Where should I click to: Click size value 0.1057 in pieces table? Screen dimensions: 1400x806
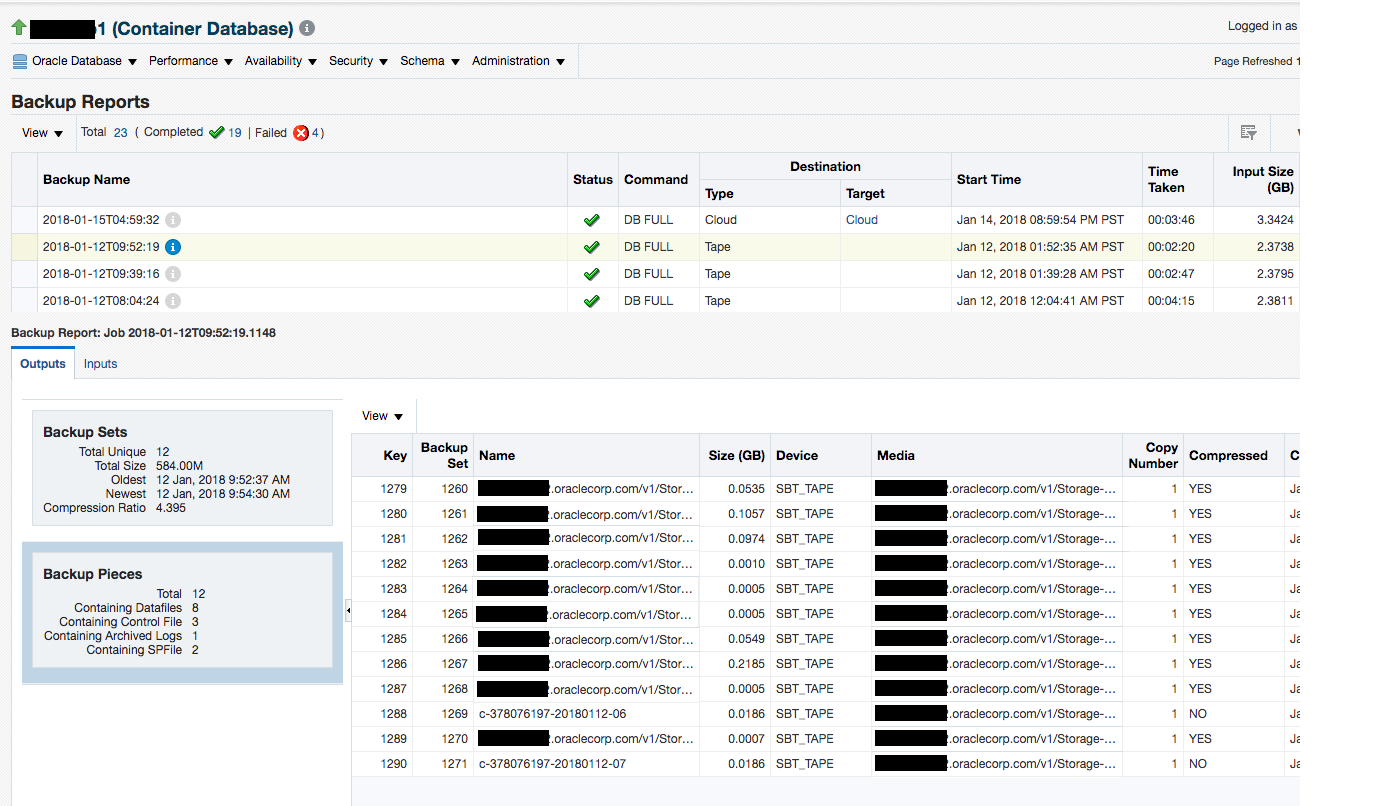[746, 514]
